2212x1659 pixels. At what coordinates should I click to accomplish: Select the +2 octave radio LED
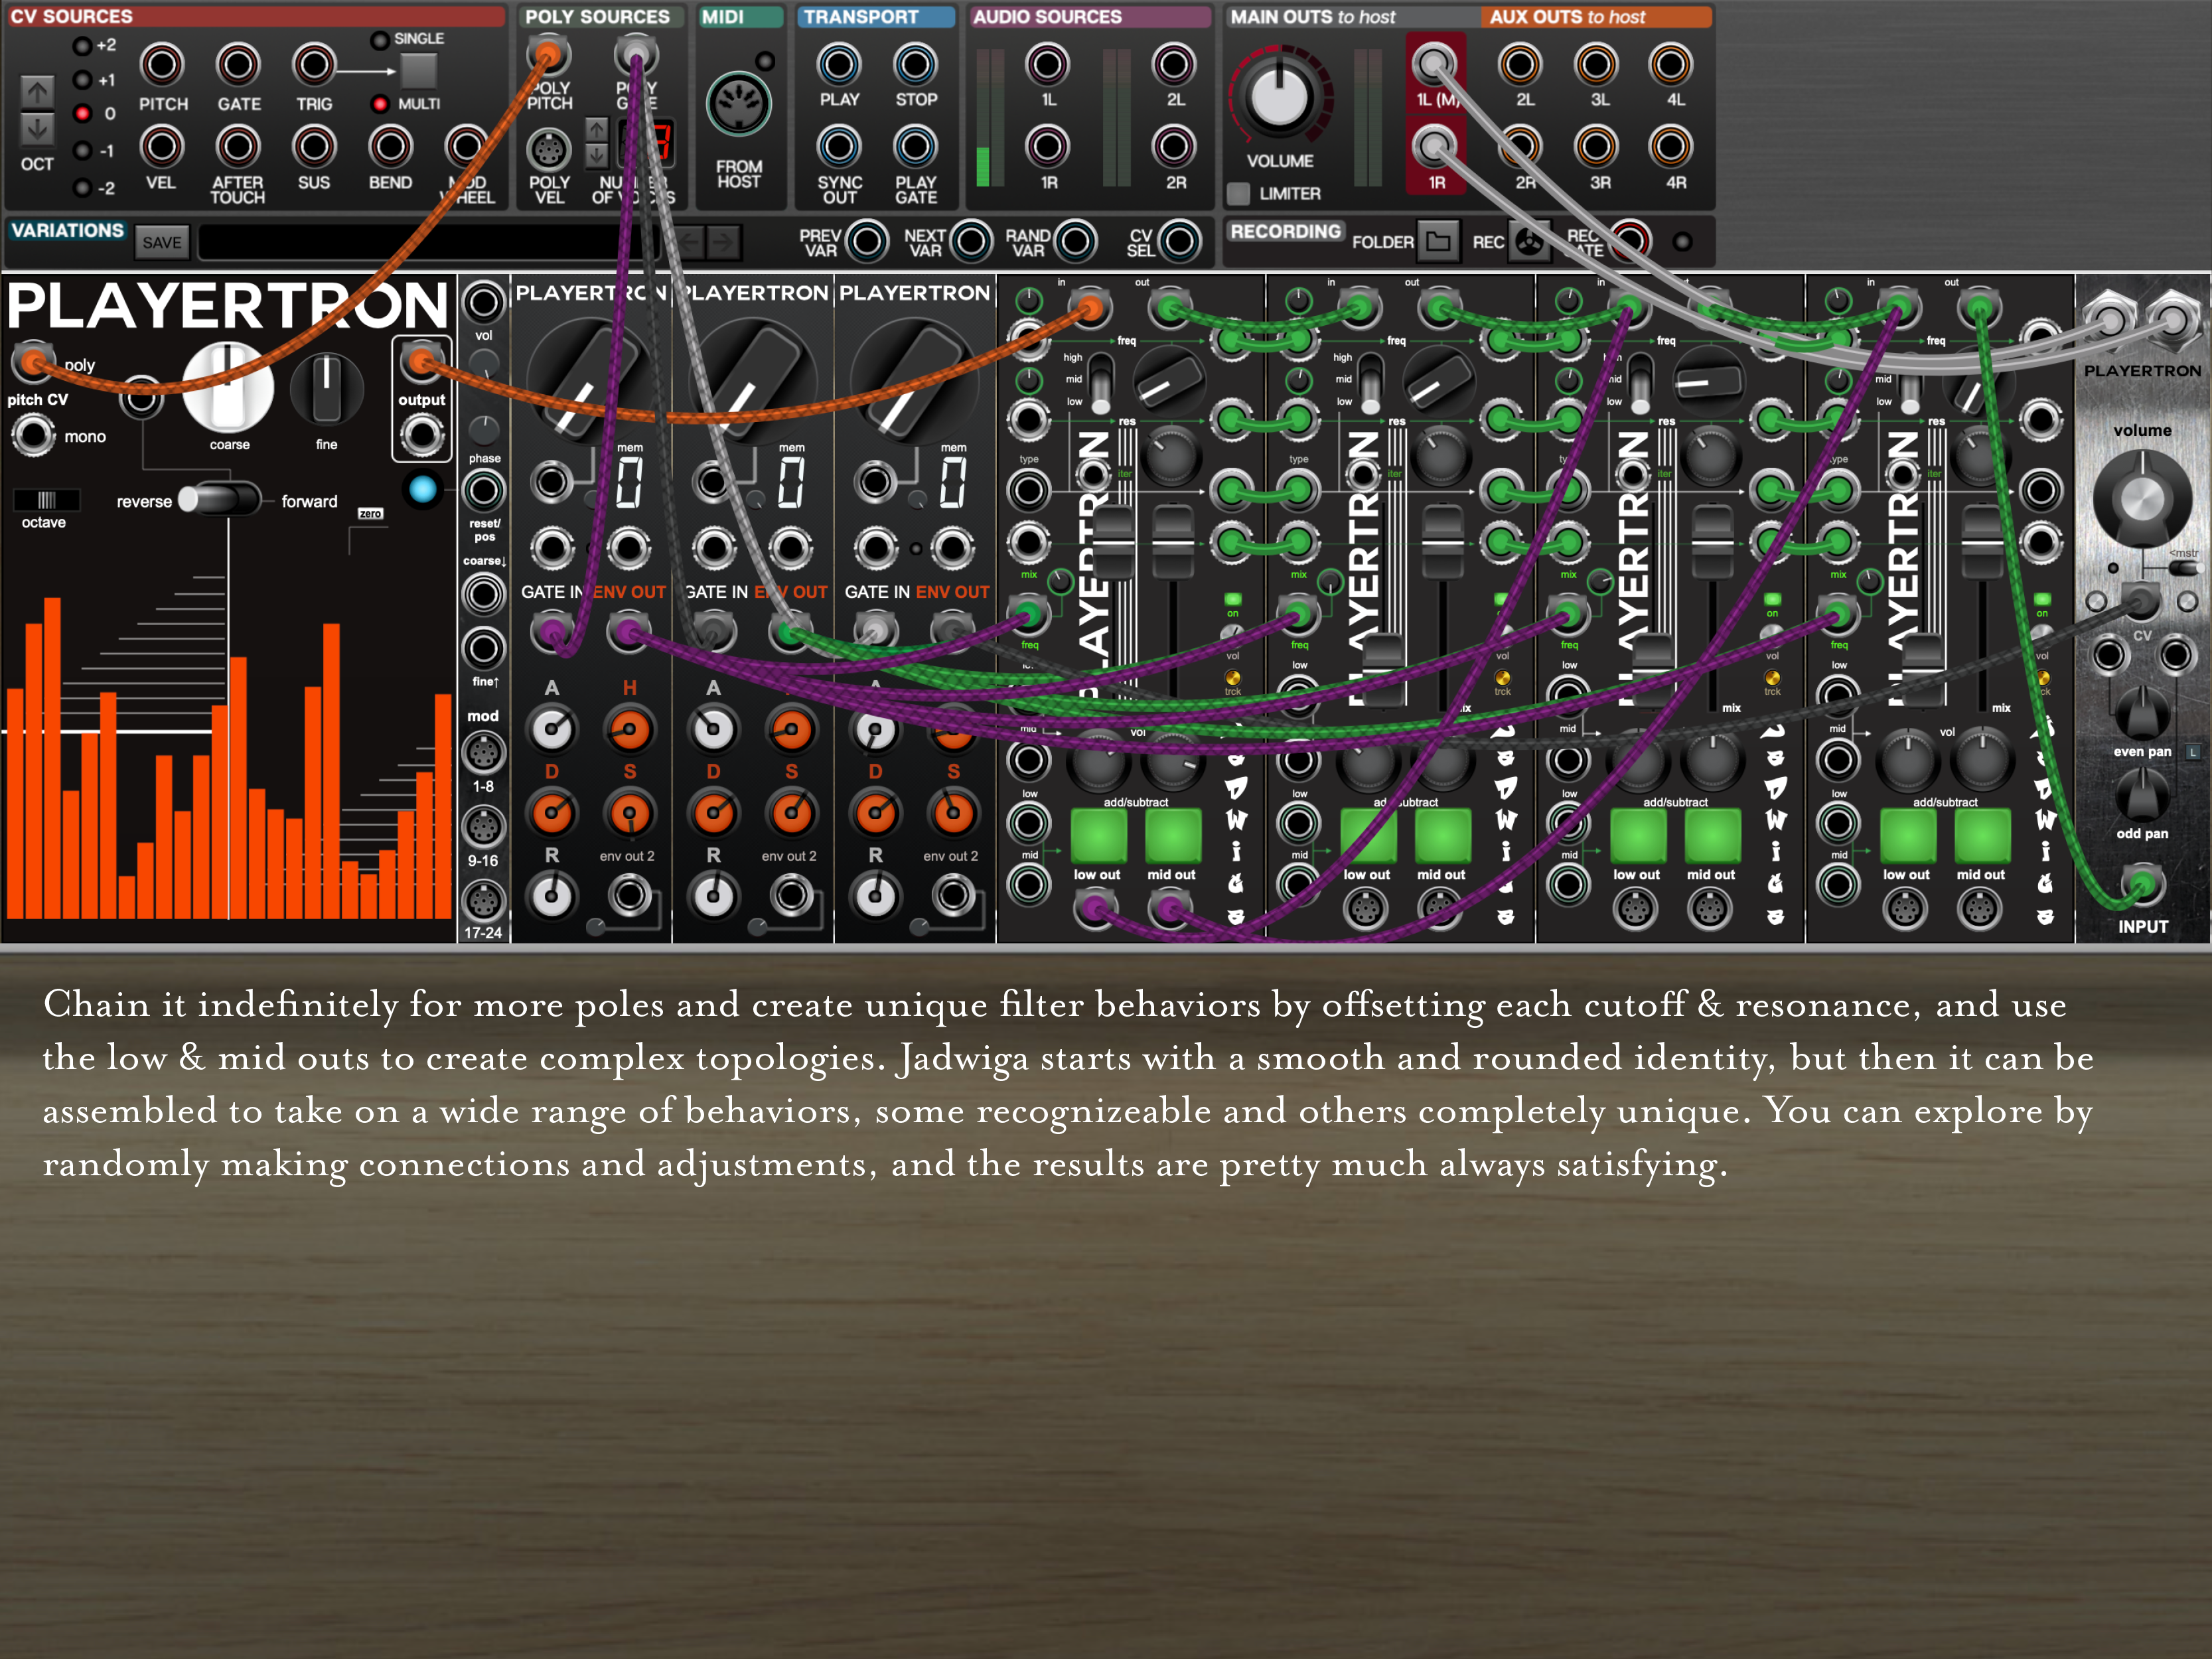click(x=82, y=45)
